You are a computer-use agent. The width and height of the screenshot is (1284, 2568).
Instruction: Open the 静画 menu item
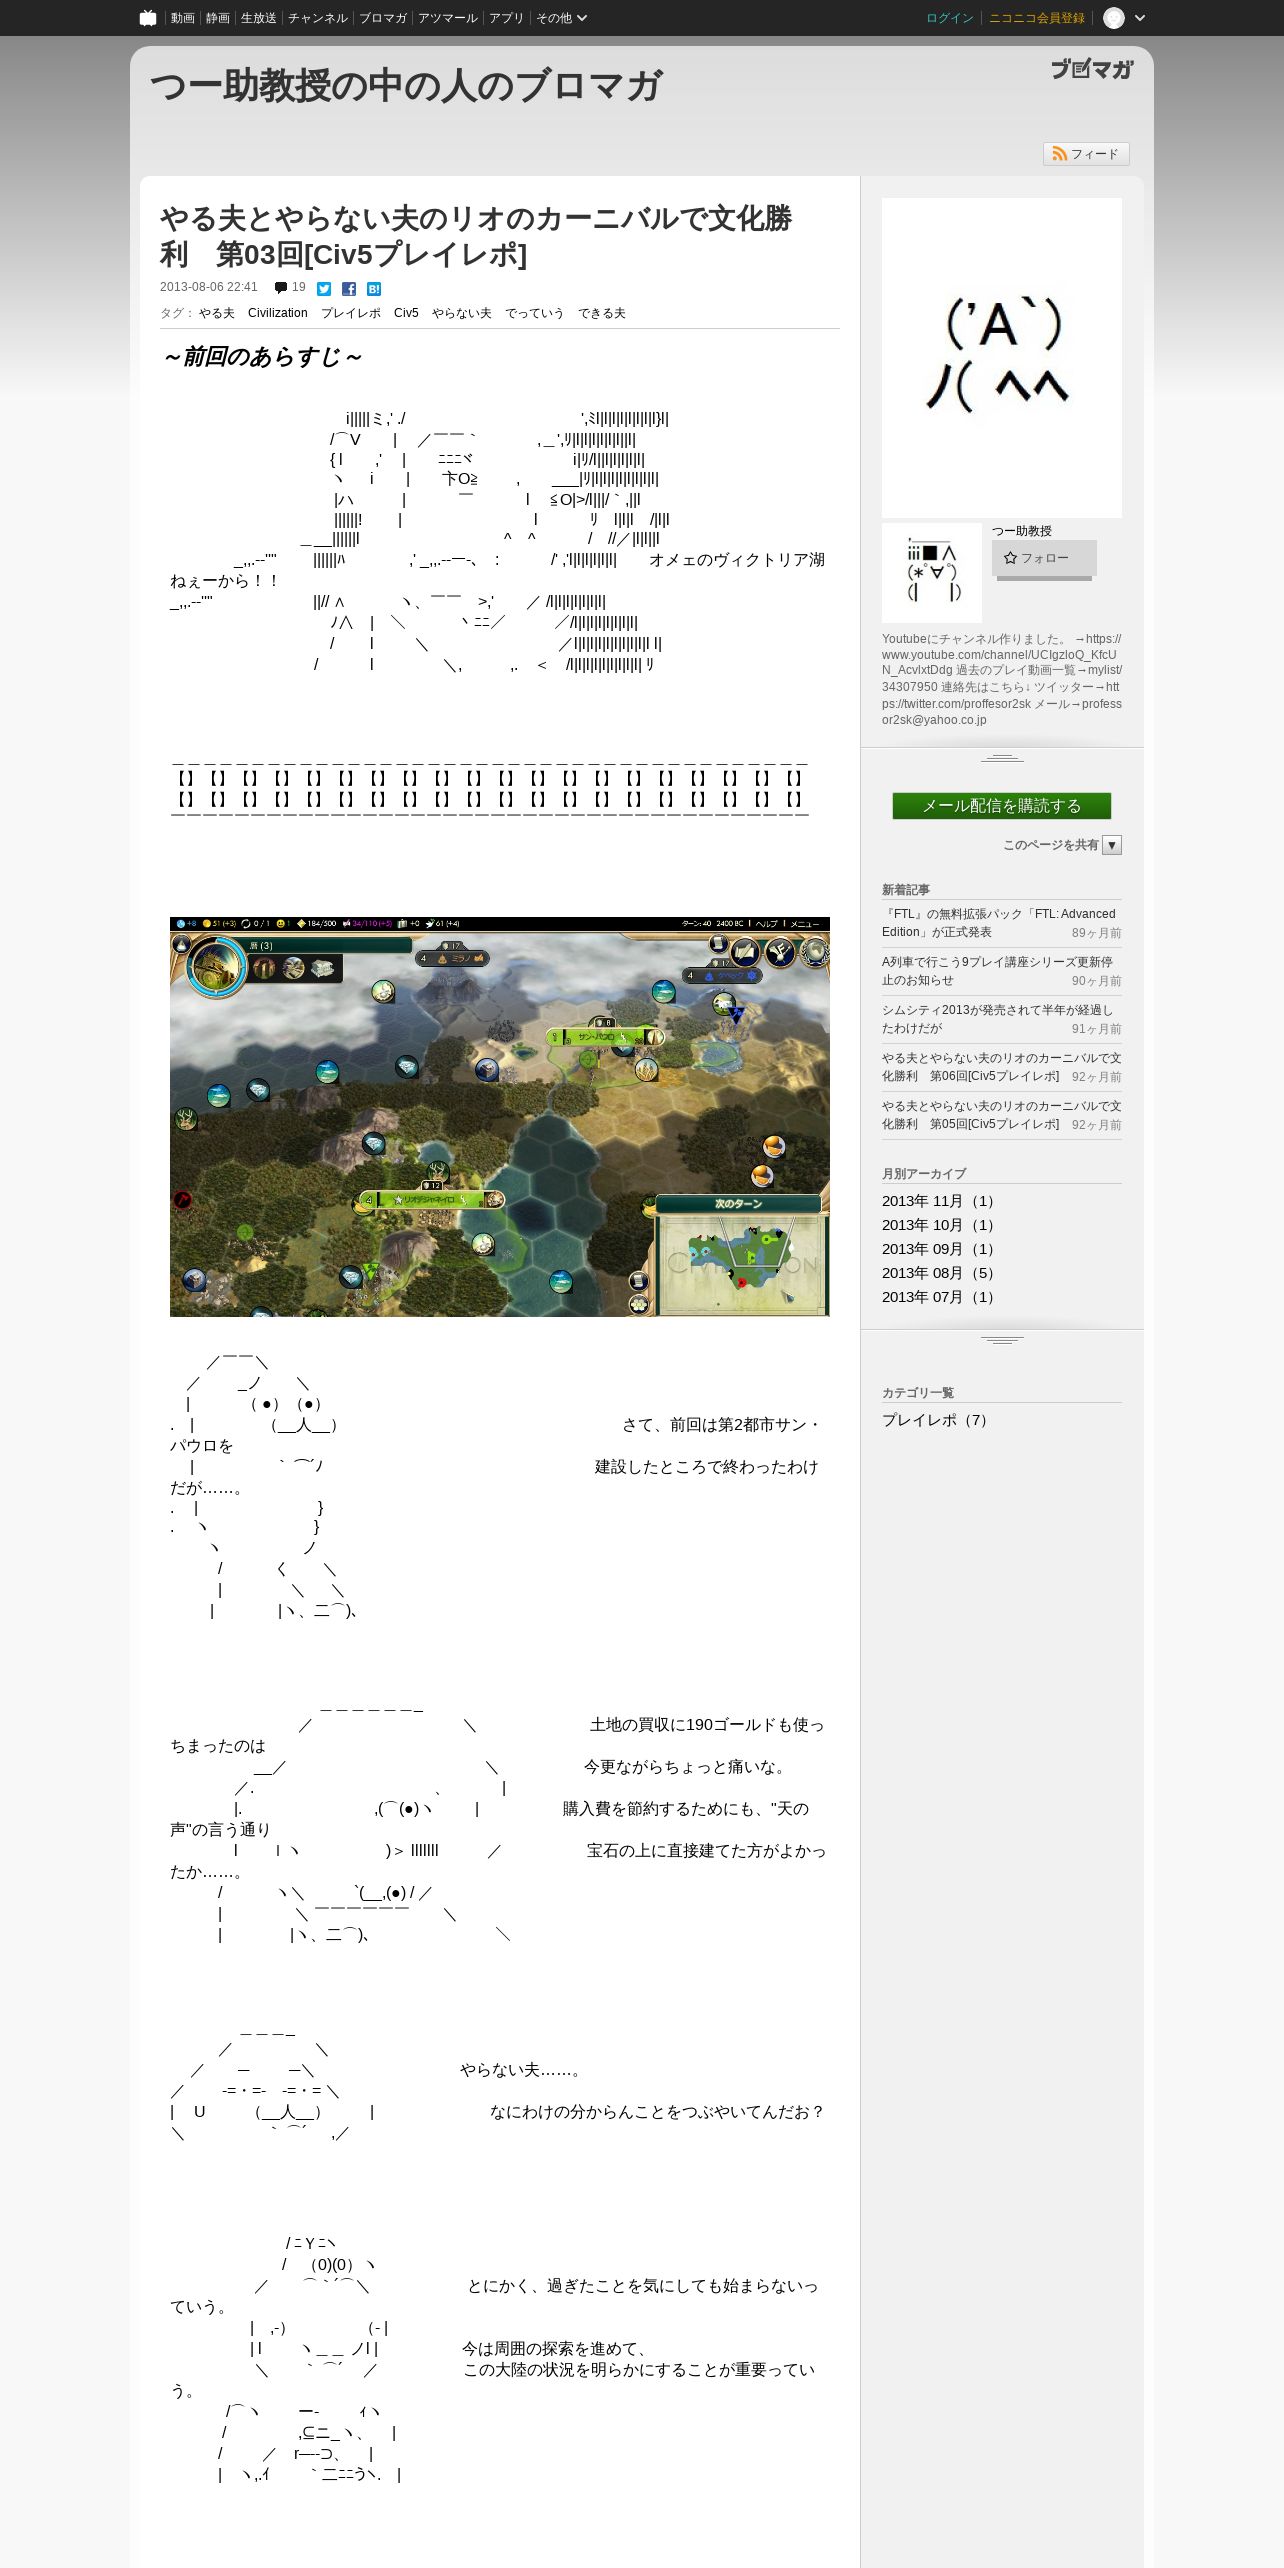tap(217, 18)
